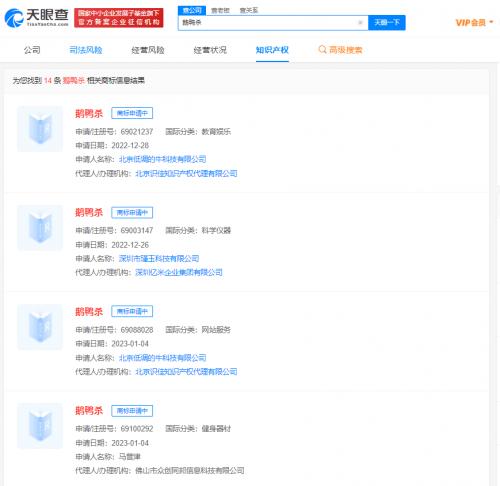Switch search mode to 查关系
The image size is (500, 486).
249,10
